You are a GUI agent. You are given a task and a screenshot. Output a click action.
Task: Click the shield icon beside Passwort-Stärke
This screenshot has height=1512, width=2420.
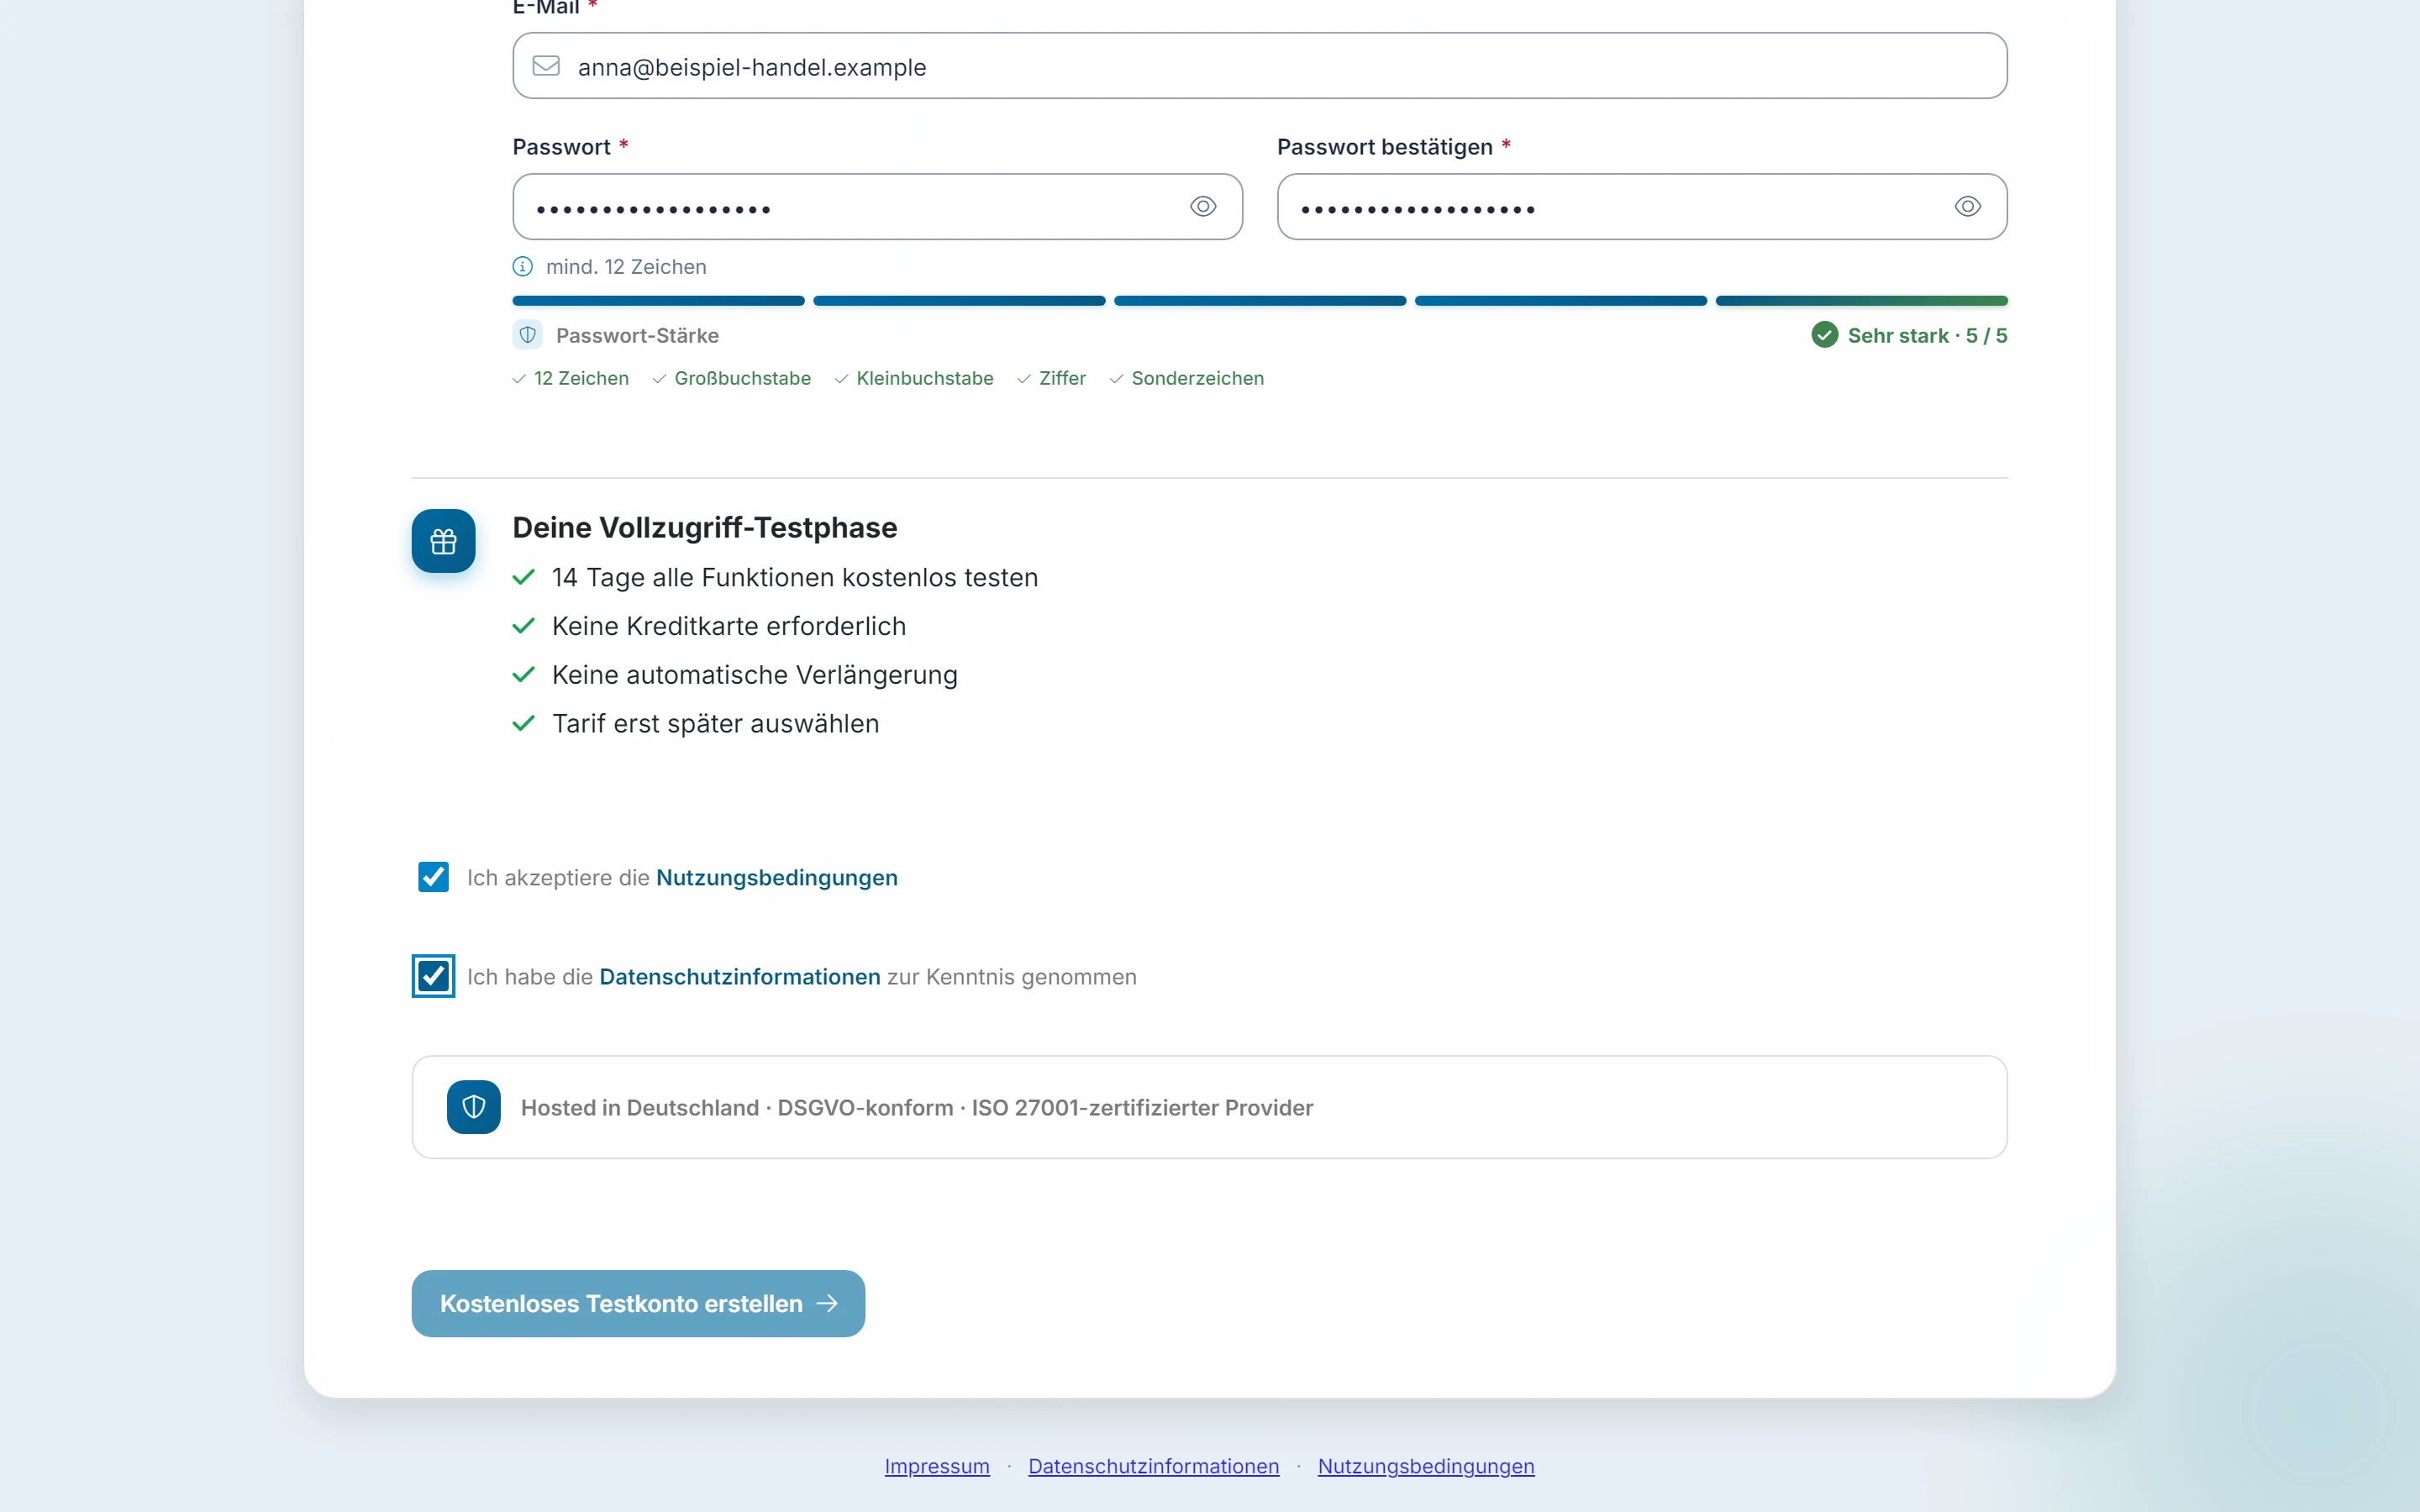click(x=528, y=335)
